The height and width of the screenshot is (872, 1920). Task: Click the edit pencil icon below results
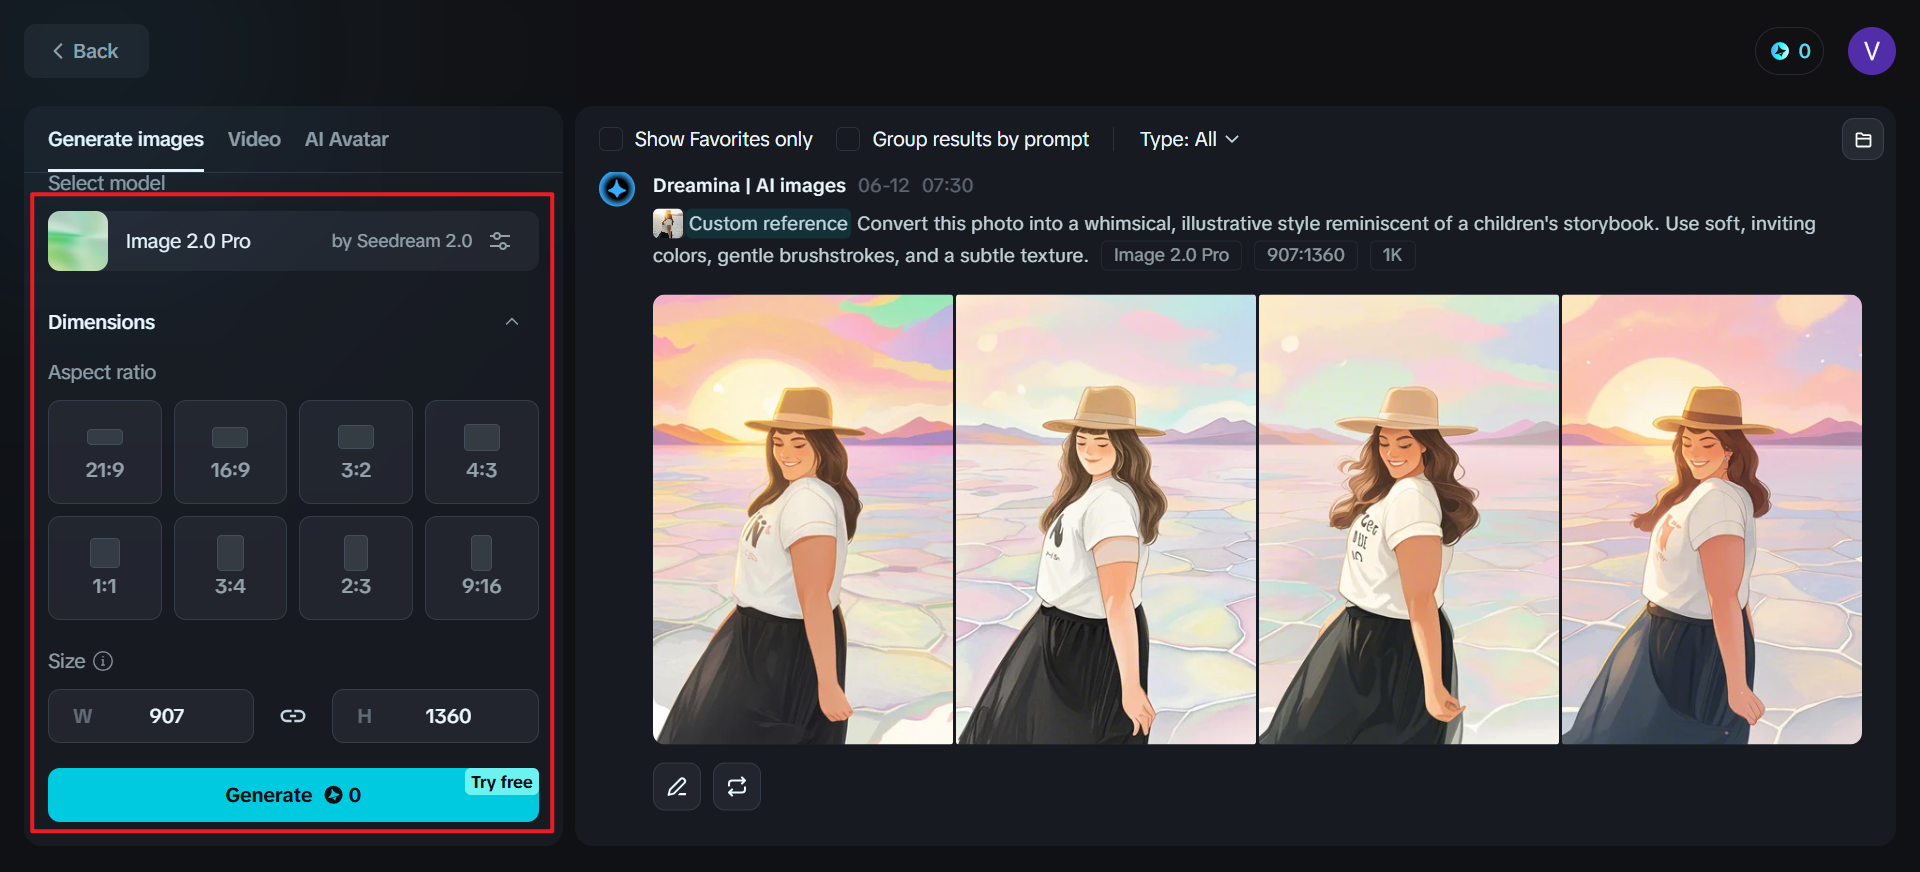[x=677, y=787]
